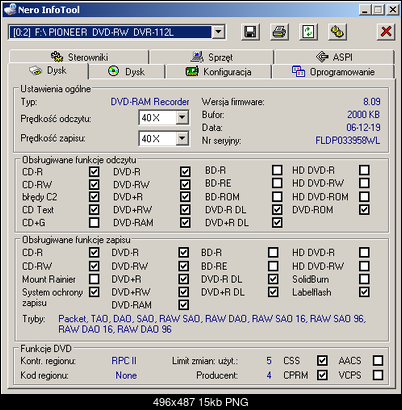Click the Nero InfoTool title bar icon

10,9
